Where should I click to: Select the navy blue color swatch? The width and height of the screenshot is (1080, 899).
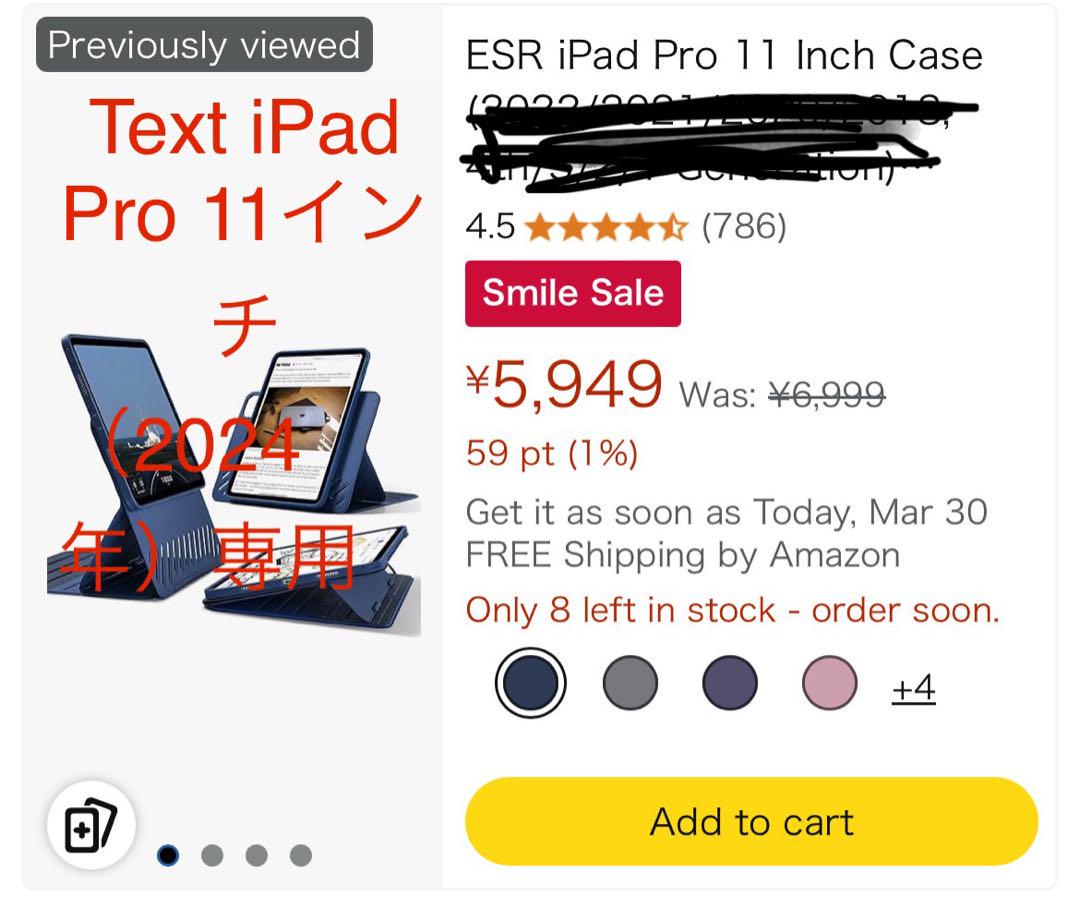[x=530, y=683]
